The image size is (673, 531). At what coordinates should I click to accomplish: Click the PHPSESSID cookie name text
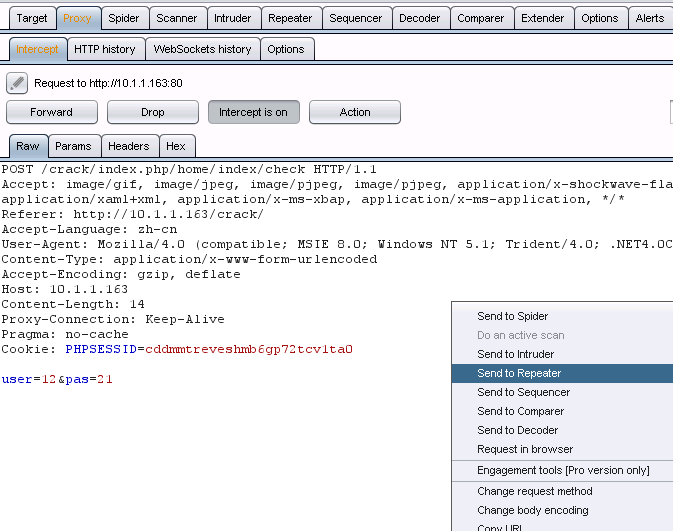click(101, 349)
